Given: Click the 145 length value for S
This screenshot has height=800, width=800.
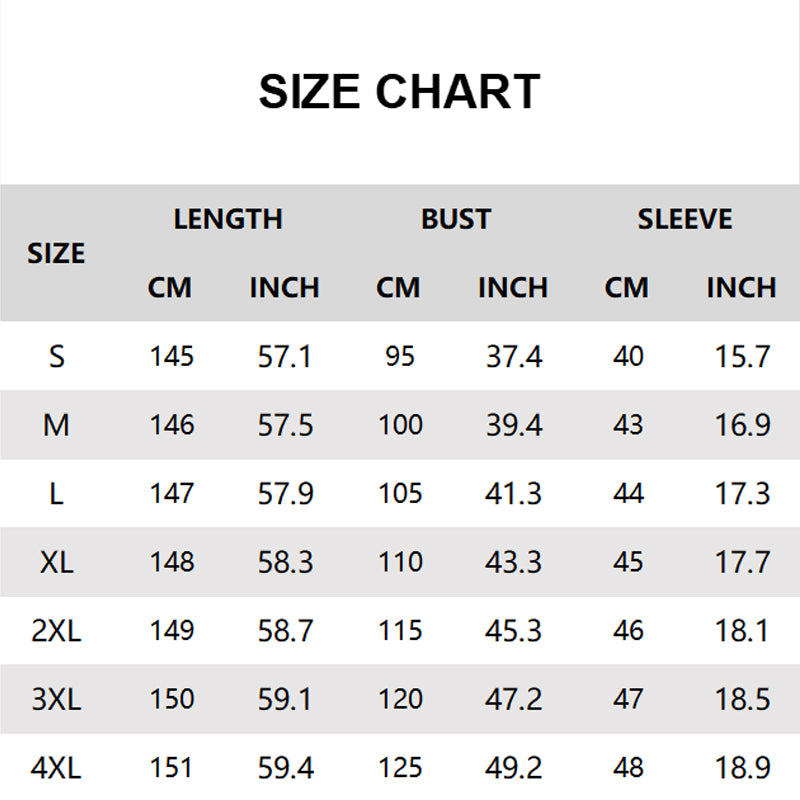Looking at the screenshot, I should pyautogui.click(x=171, y=356).
